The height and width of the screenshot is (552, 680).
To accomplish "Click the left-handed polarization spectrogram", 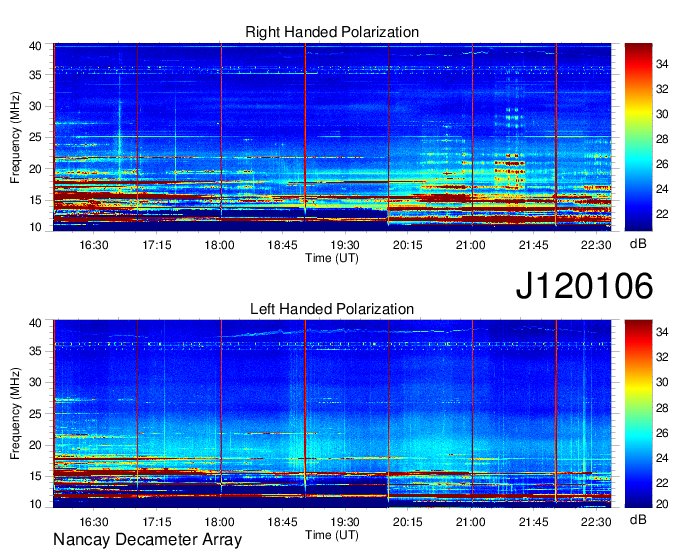I will pos(332,414).
